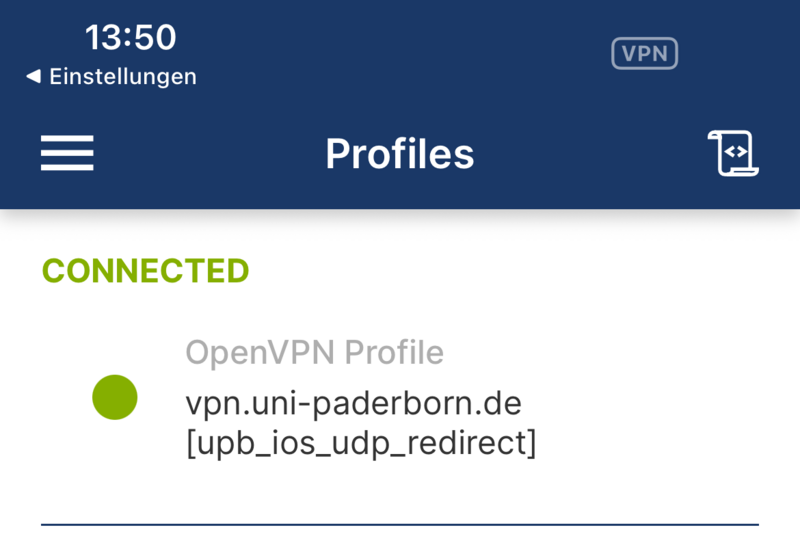Viewport: 800px width, 560px height.
Task: Tap the green connection status dot
Action: [x=115, y=397]
